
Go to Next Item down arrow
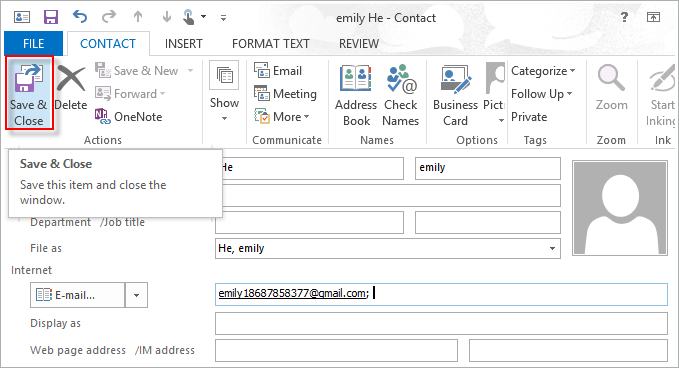click(x=167, y=17)
